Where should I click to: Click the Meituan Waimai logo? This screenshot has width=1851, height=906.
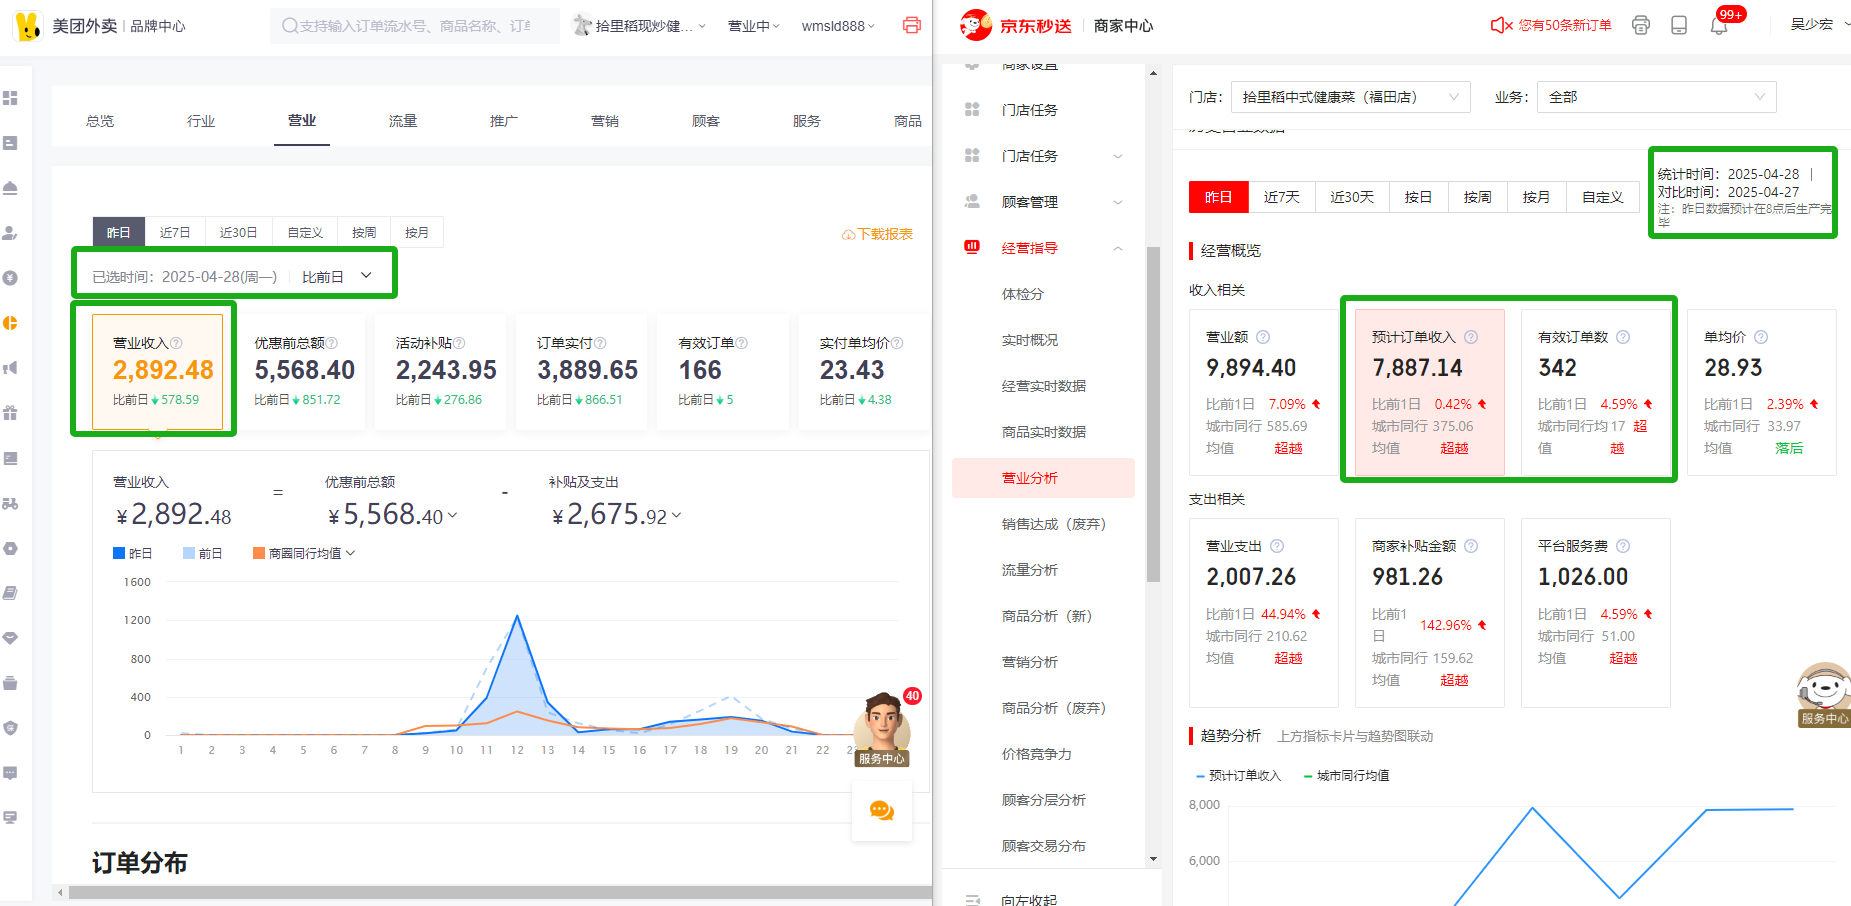point(28,25)
